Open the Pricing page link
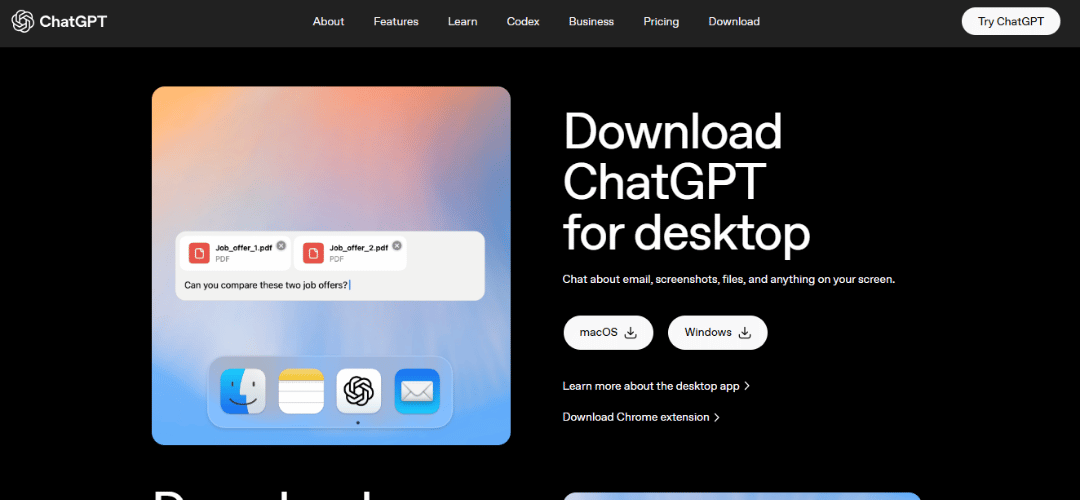The height and width of the screenshot is (500, 1080). point(661,21)
